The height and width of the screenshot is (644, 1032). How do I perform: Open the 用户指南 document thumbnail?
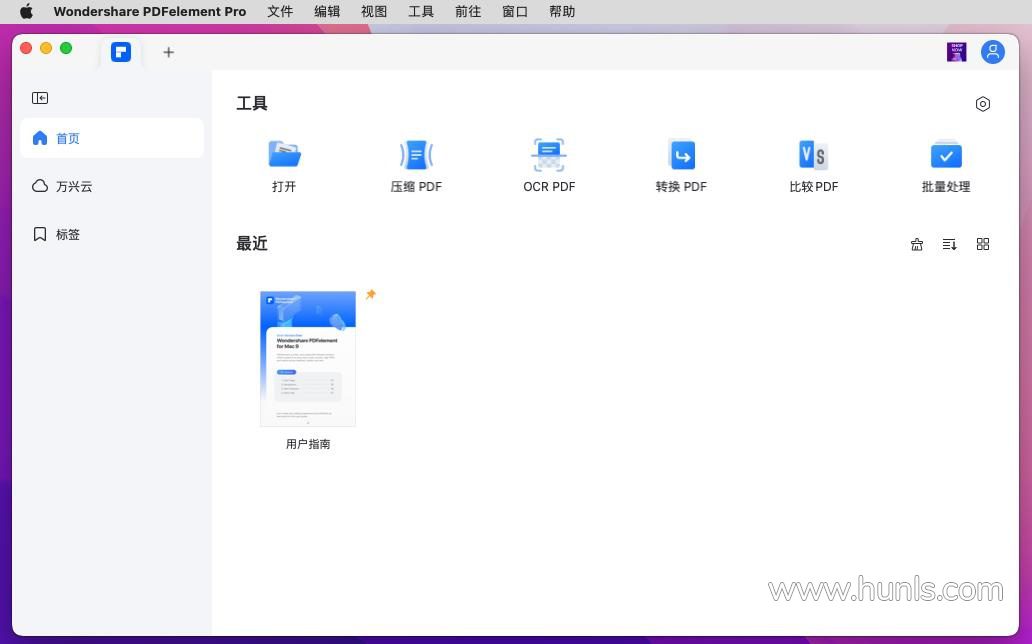coord(308,359)
